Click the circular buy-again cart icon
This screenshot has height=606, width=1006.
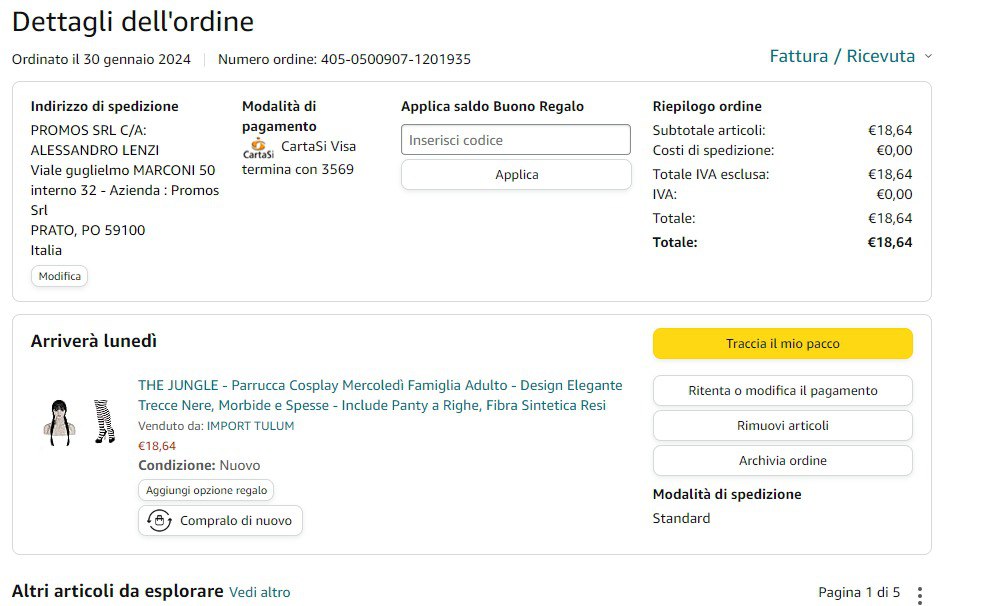(x=158, y=520)
